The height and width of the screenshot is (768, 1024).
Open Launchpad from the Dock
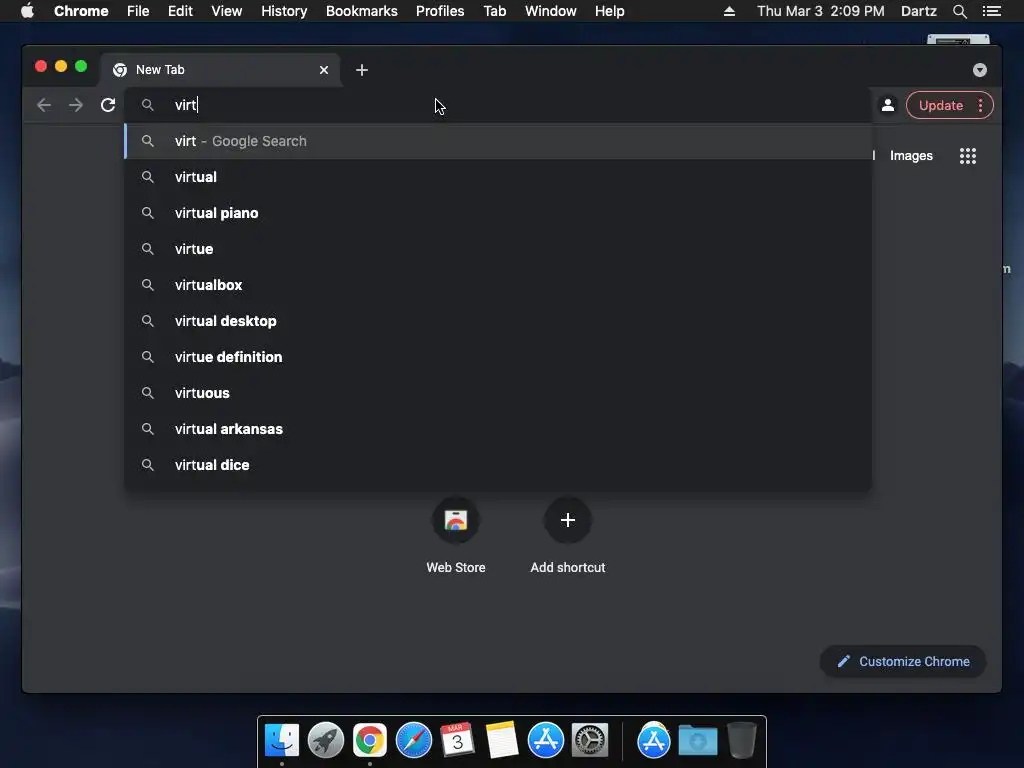tap(326, 741)
